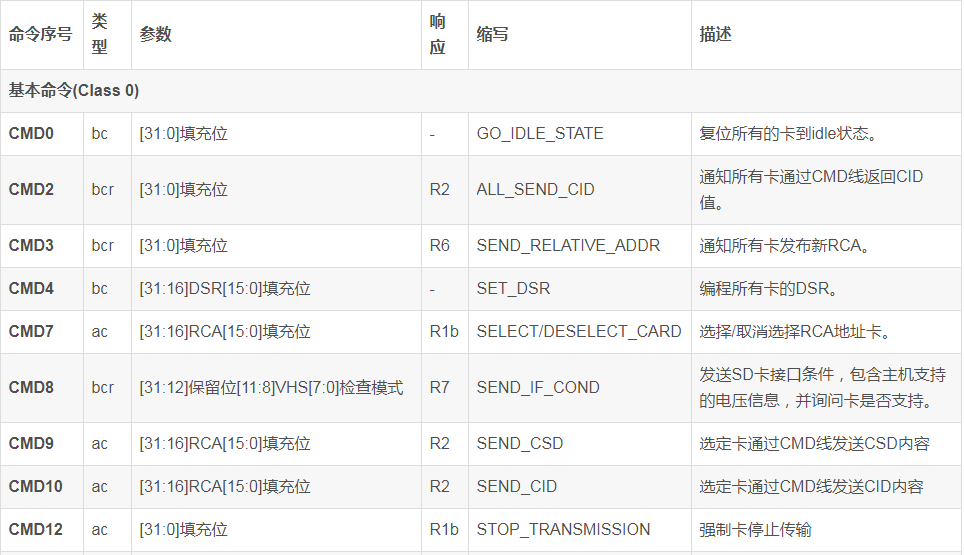Select SEND_RELATIVE_ADDR in the table
Screen dimensions: 964x555
[x=568, y=245]
